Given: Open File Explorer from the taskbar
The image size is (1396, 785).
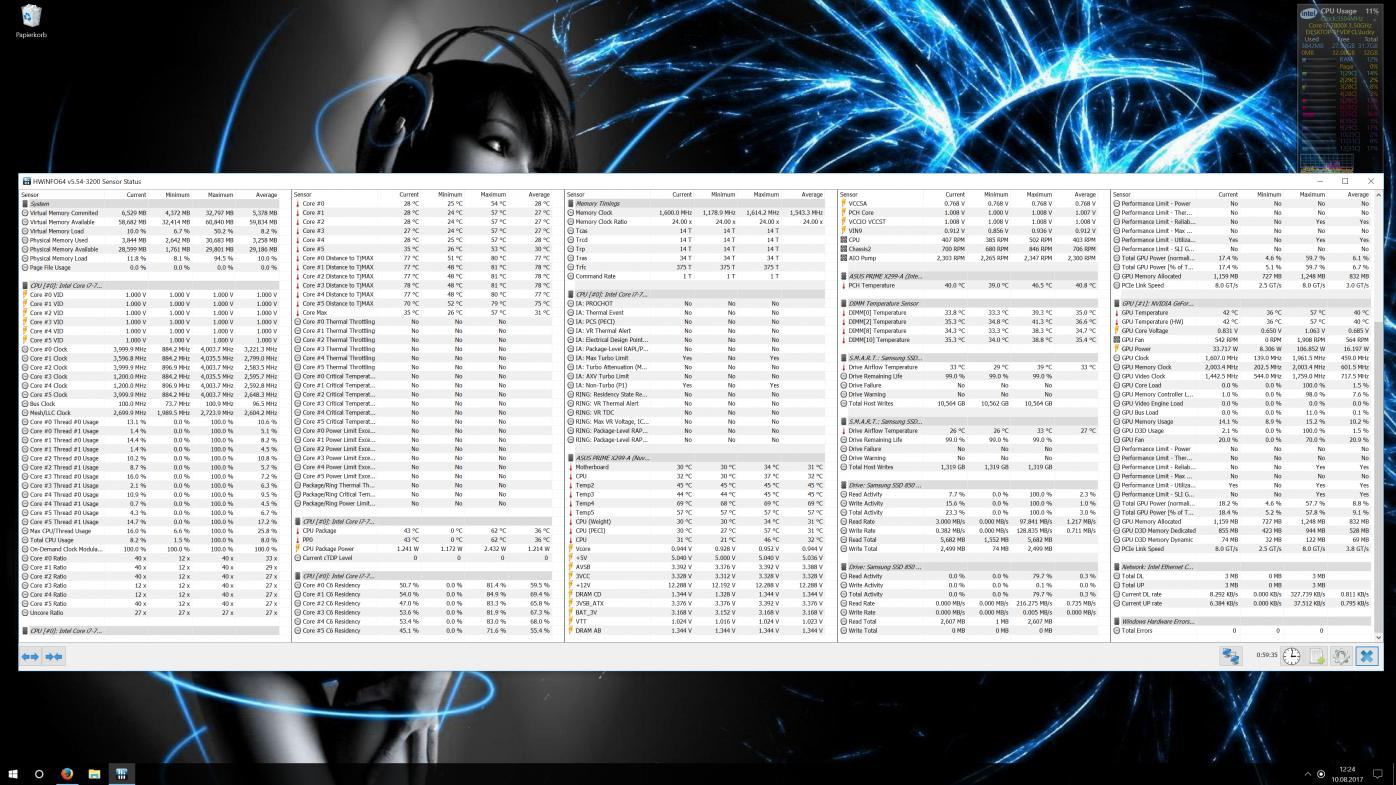Looking at the screenshot, I should coord(94,774).
